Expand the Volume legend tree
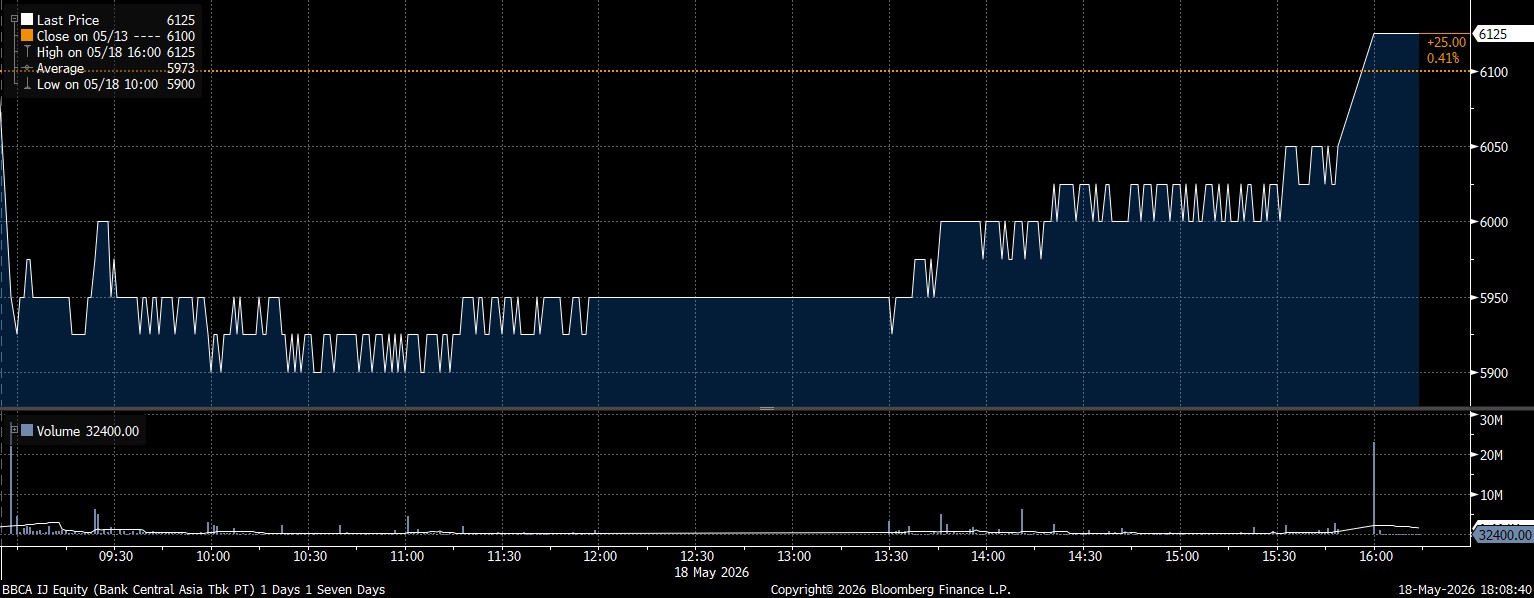1534x598 pixels. coord(14,430)
